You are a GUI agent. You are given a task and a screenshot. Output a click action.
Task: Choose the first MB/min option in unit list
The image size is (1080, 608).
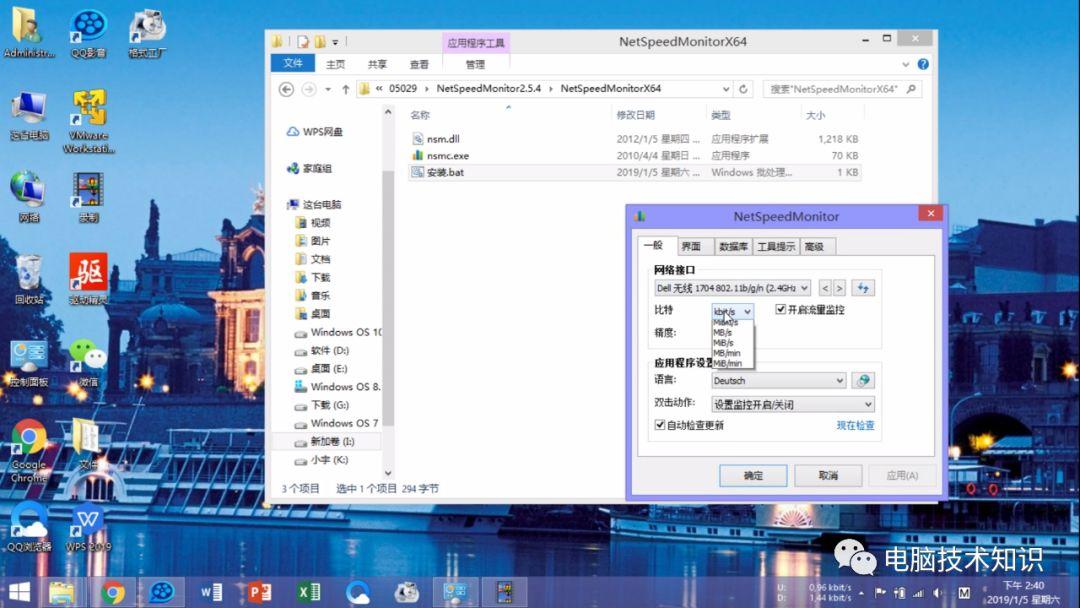coord(727,353)
